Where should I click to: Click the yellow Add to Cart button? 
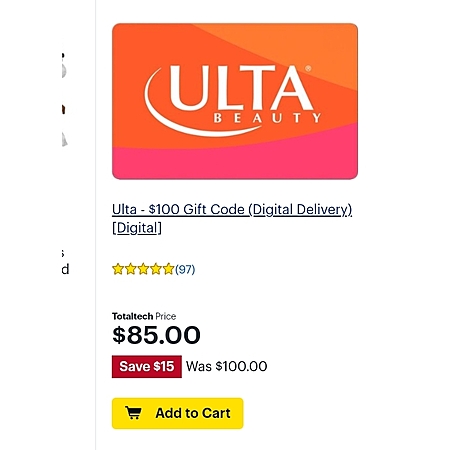click(178, 413)
